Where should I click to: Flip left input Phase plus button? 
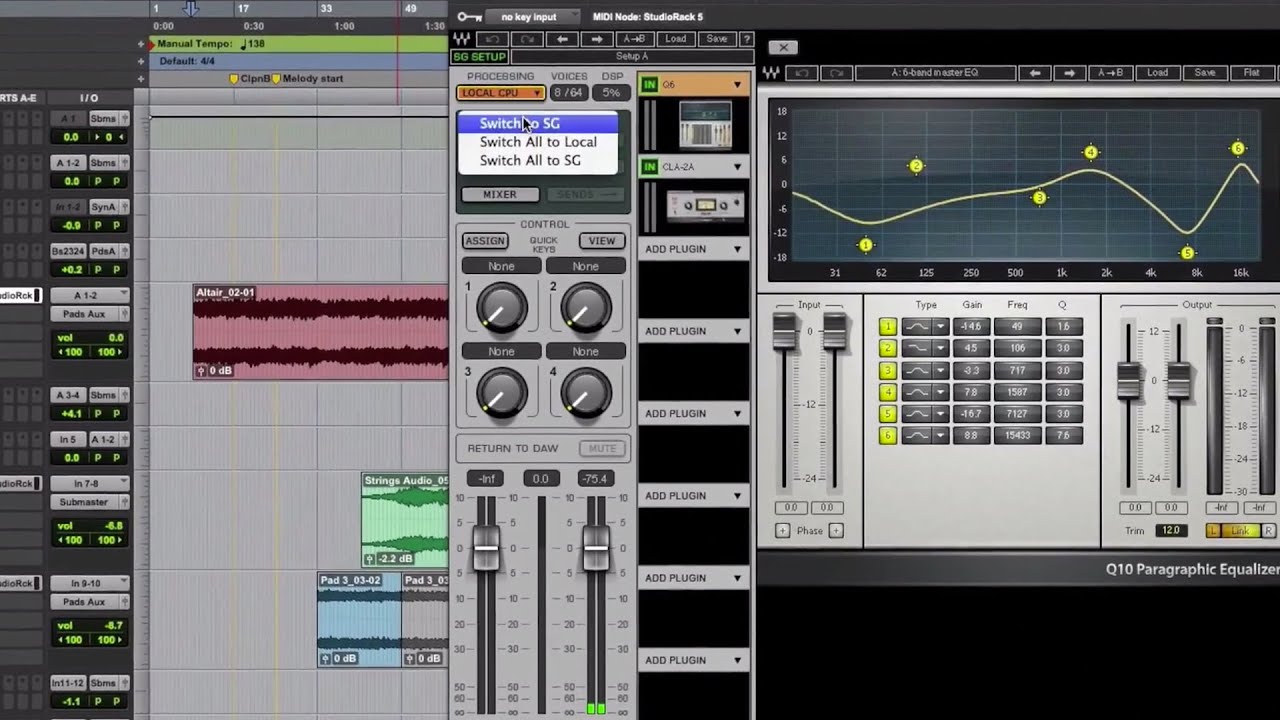coord(782,531)
